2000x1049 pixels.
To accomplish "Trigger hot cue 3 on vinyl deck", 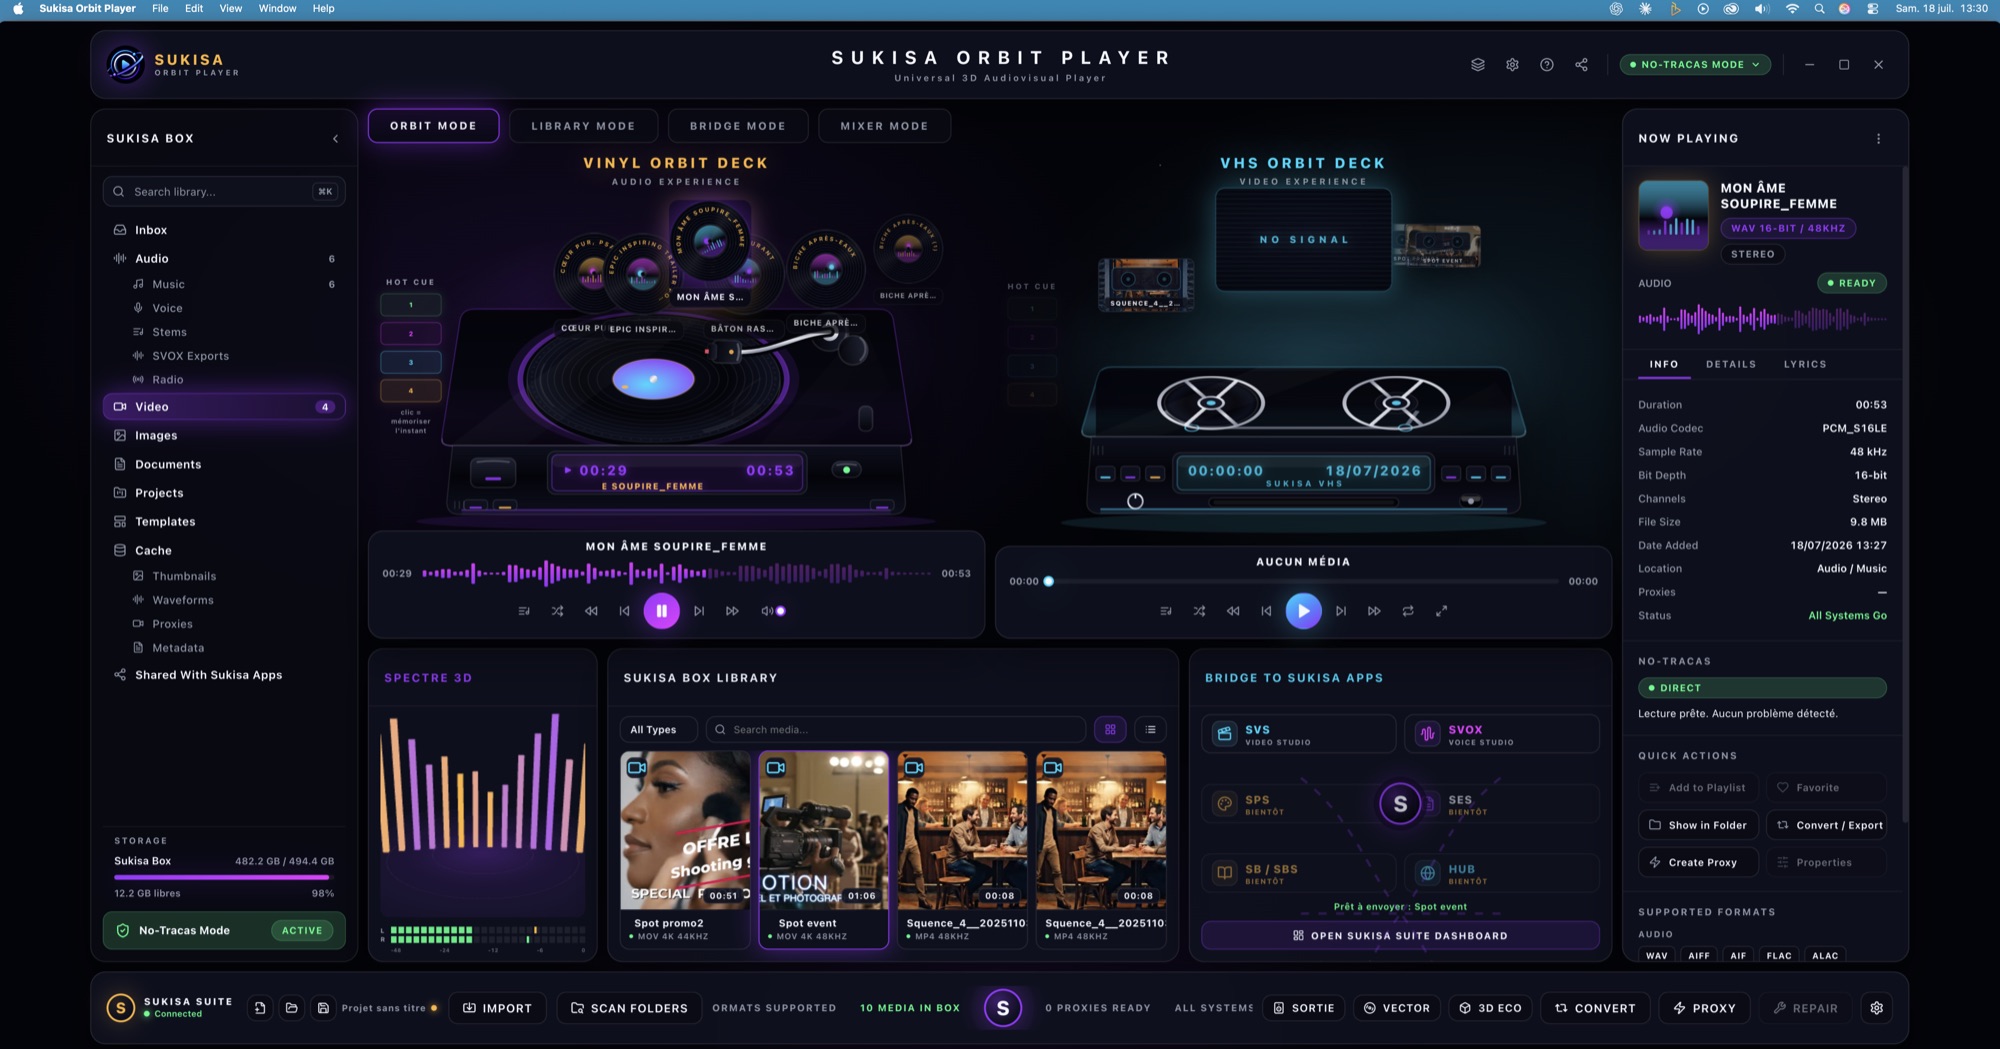I will tap(411, 362).
